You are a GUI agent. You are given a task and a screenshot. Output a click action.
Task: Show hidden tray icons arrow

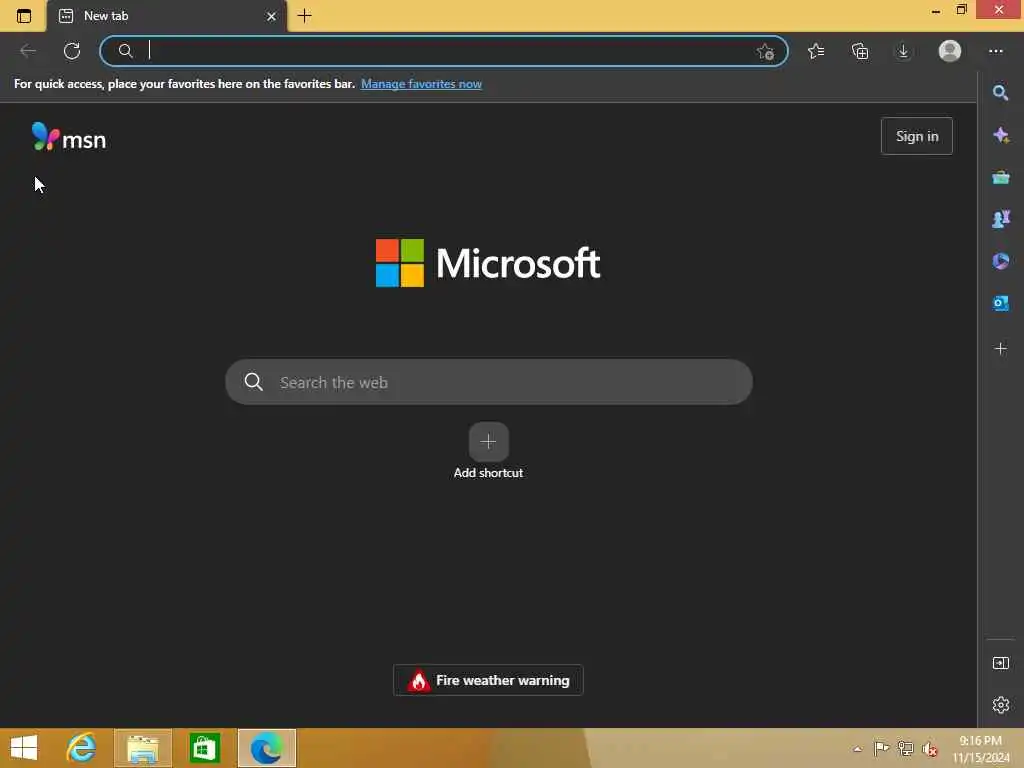coord(857,749)
